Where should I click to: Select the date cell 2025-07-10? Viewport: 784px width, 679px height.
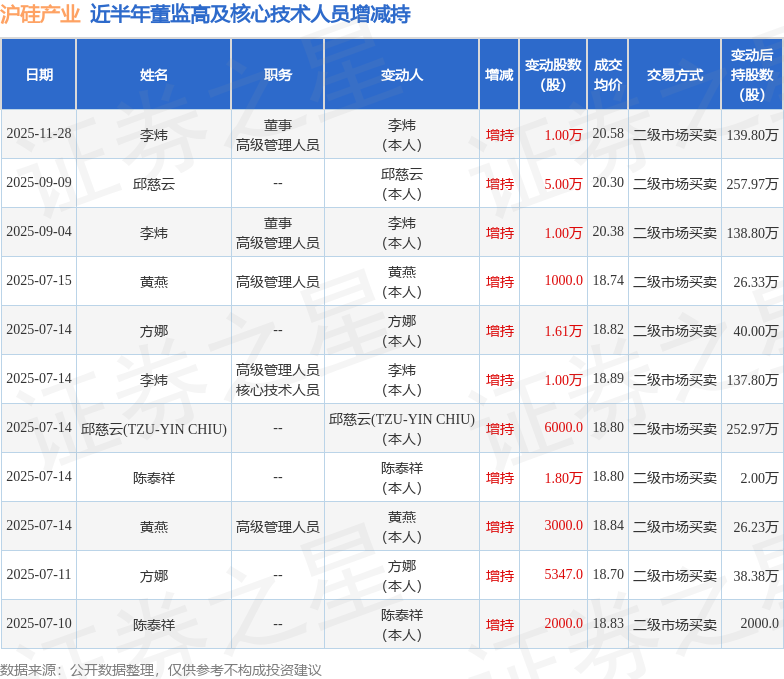click(39, 624)
